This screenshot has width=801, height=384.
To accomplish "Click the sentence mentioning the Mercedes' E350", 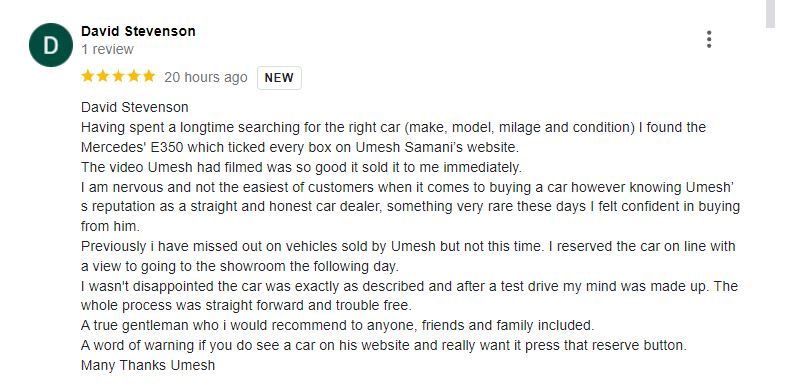I will [300, 148].
